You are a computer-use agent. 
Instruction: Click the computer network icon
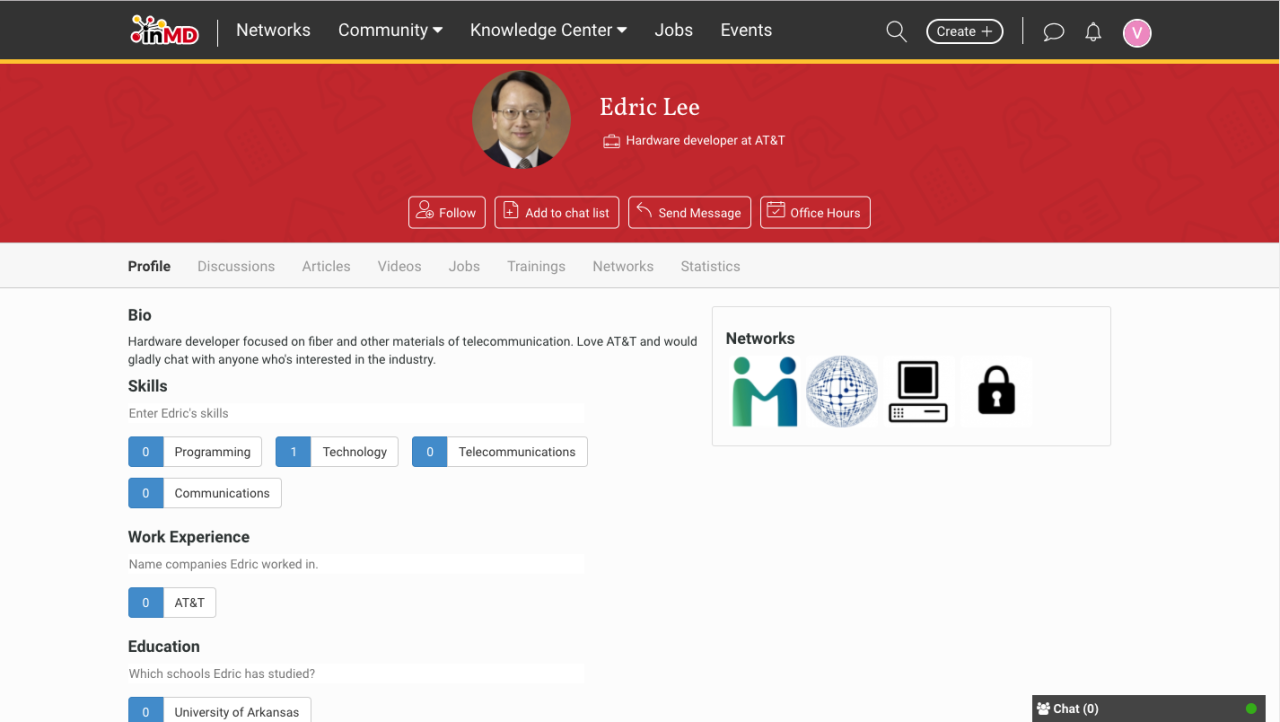click(x=918, y=392)
